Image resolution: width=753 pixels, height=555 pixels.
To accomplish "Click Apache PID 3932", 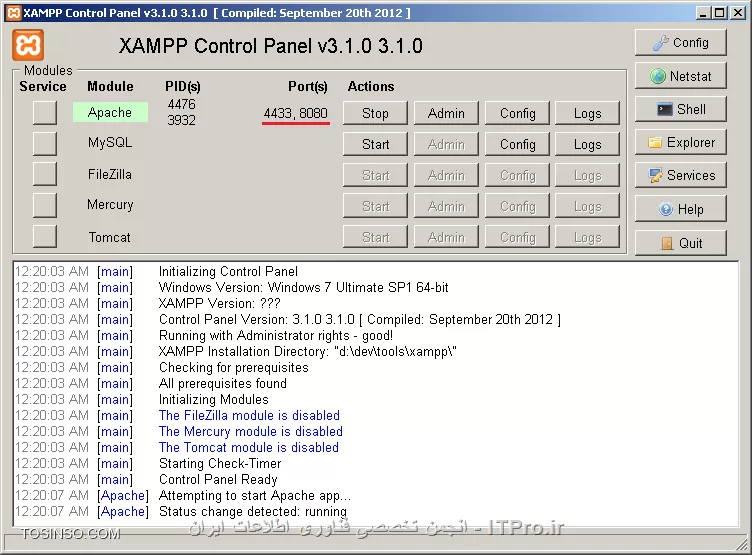I will [182, 120].
